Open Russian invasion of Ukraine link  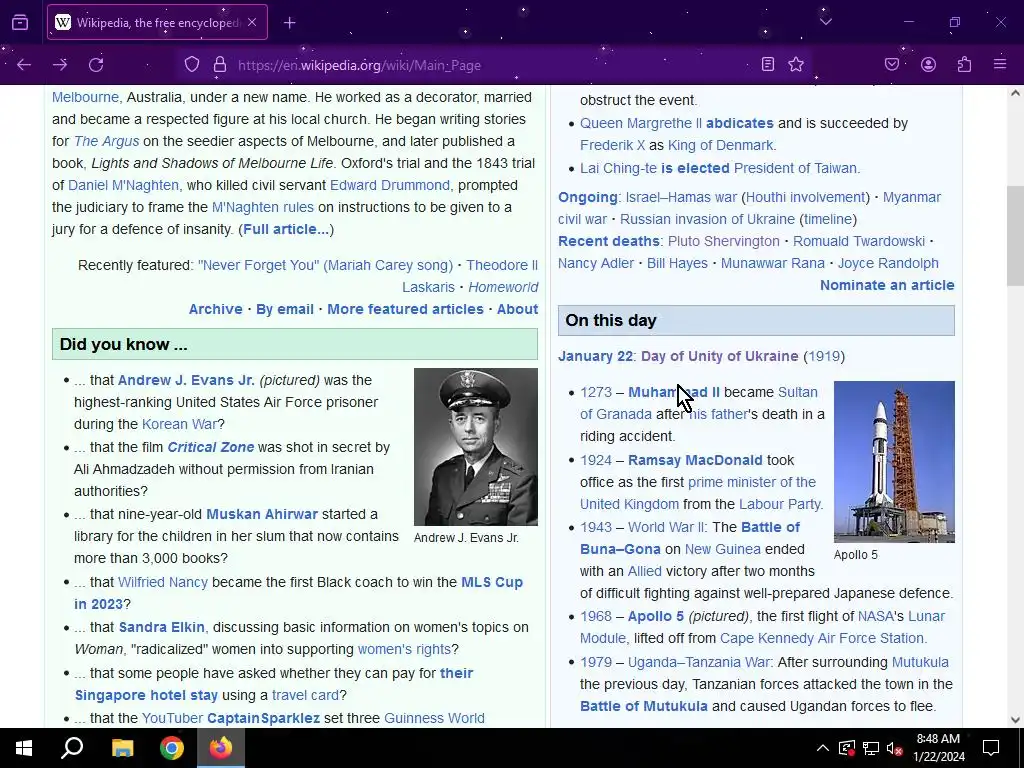pos(707,219)
